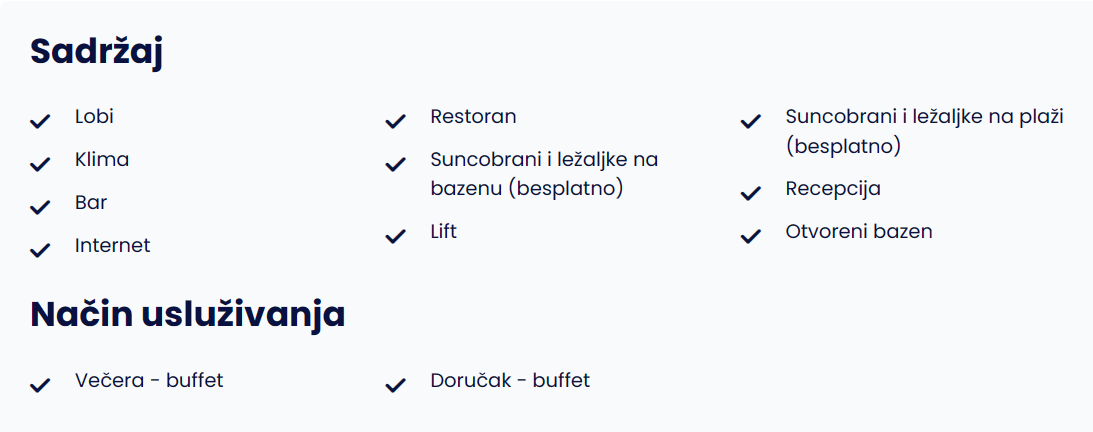Click the checkmark beside Restoran
The height and width of the screenshot is (432, 1093).
tap(395, 122)
